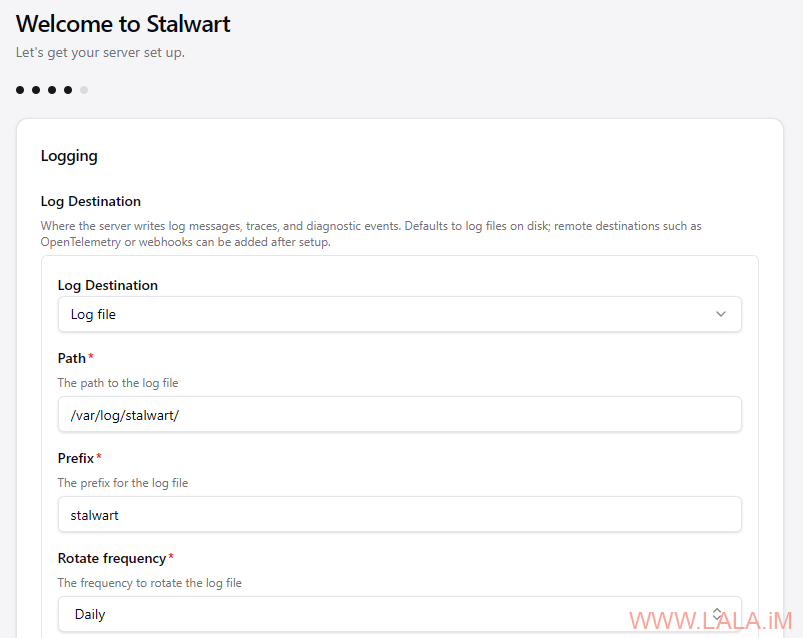Click the "Rotate frequency" field label

112,558
